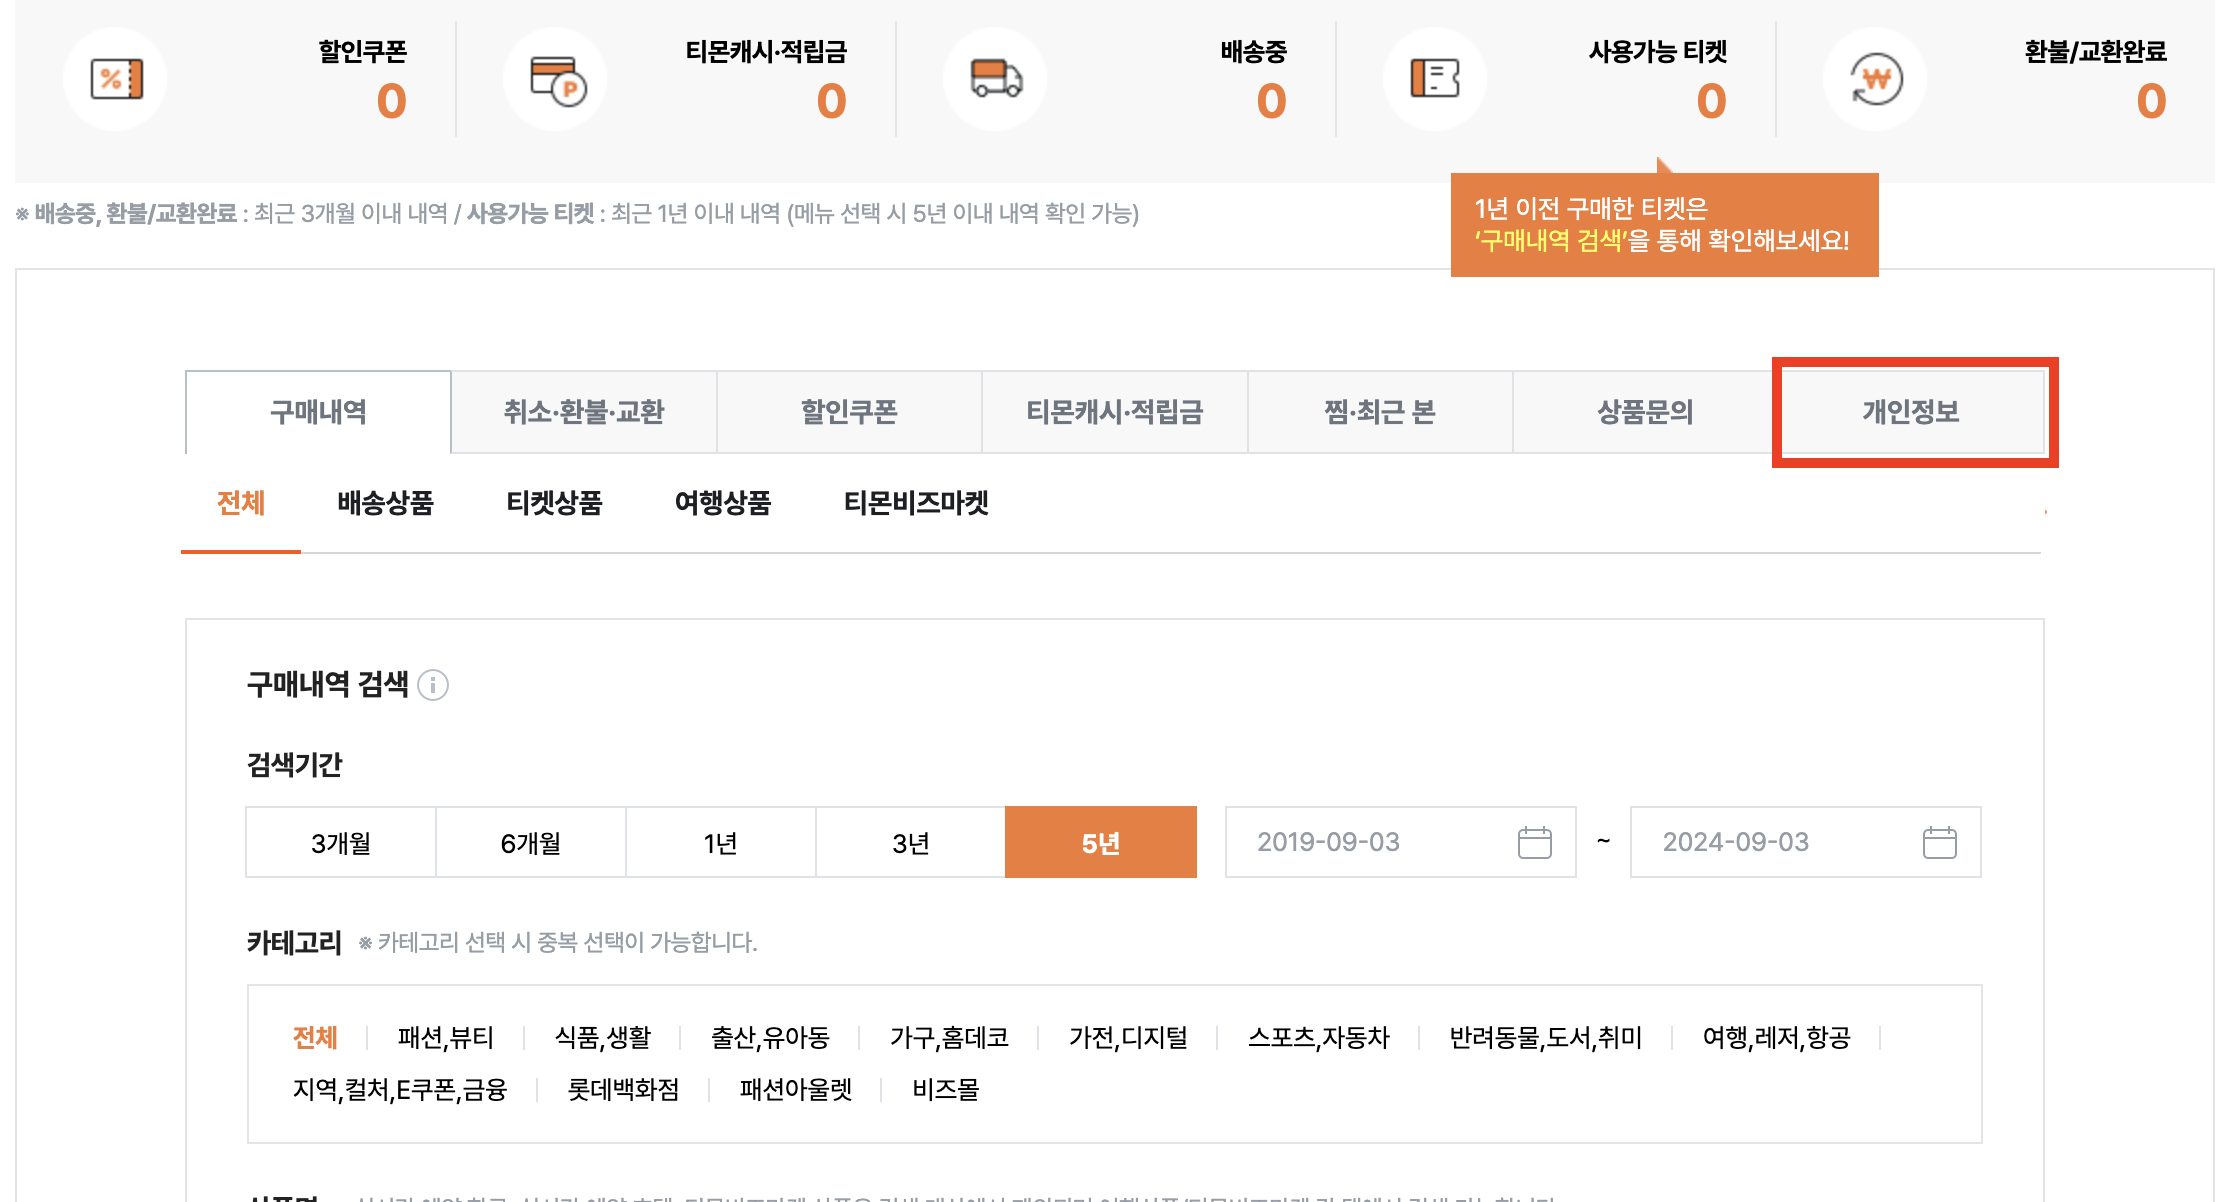Select the 3개월 search period
Image resolution: width=2220 pixels, height=1202 pixels.
(340, 842)
